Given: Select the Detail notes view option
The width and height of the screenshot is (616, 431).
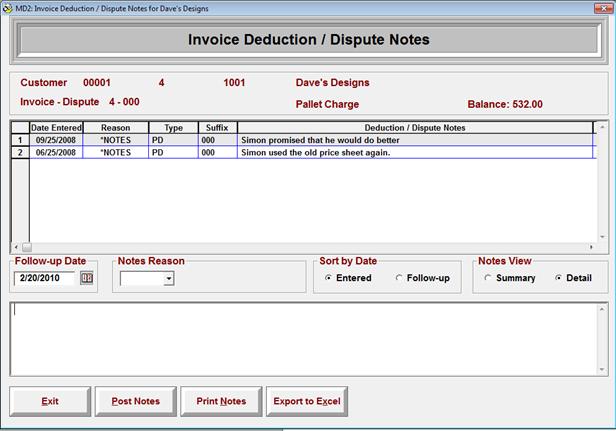Looking at the screenshot, I should pyautogui.click(x=558, y=278).
